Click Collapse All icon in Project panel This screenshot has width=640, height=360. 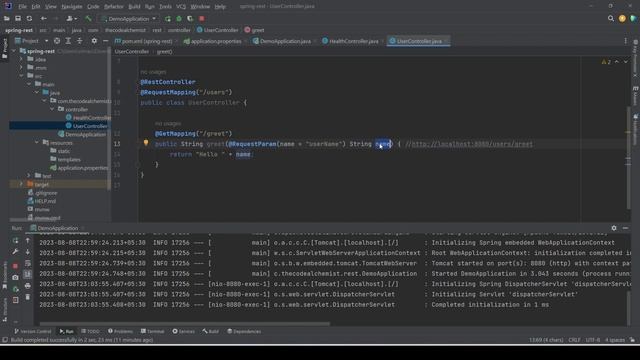[x=80, y=41]
